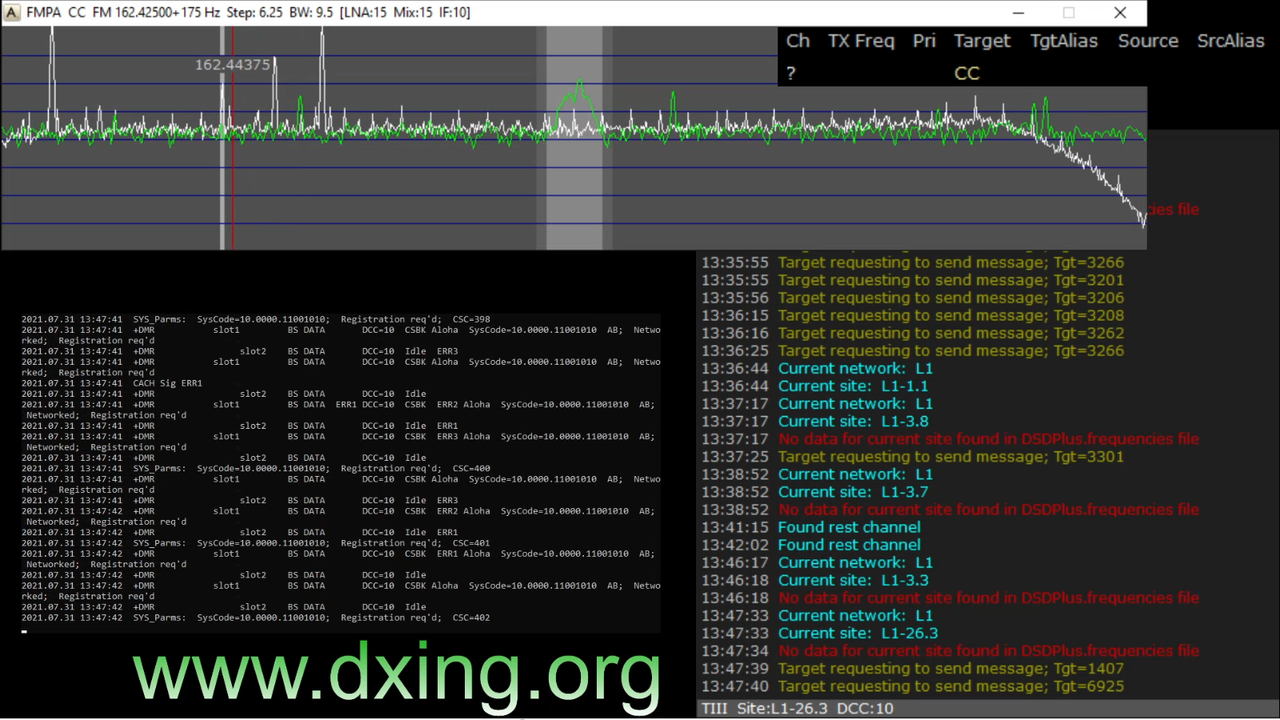The height and width of the screenshot is (720, 1280).
Task: Click the FMPA app icon in title bar
Action: (x=11, y=12)
